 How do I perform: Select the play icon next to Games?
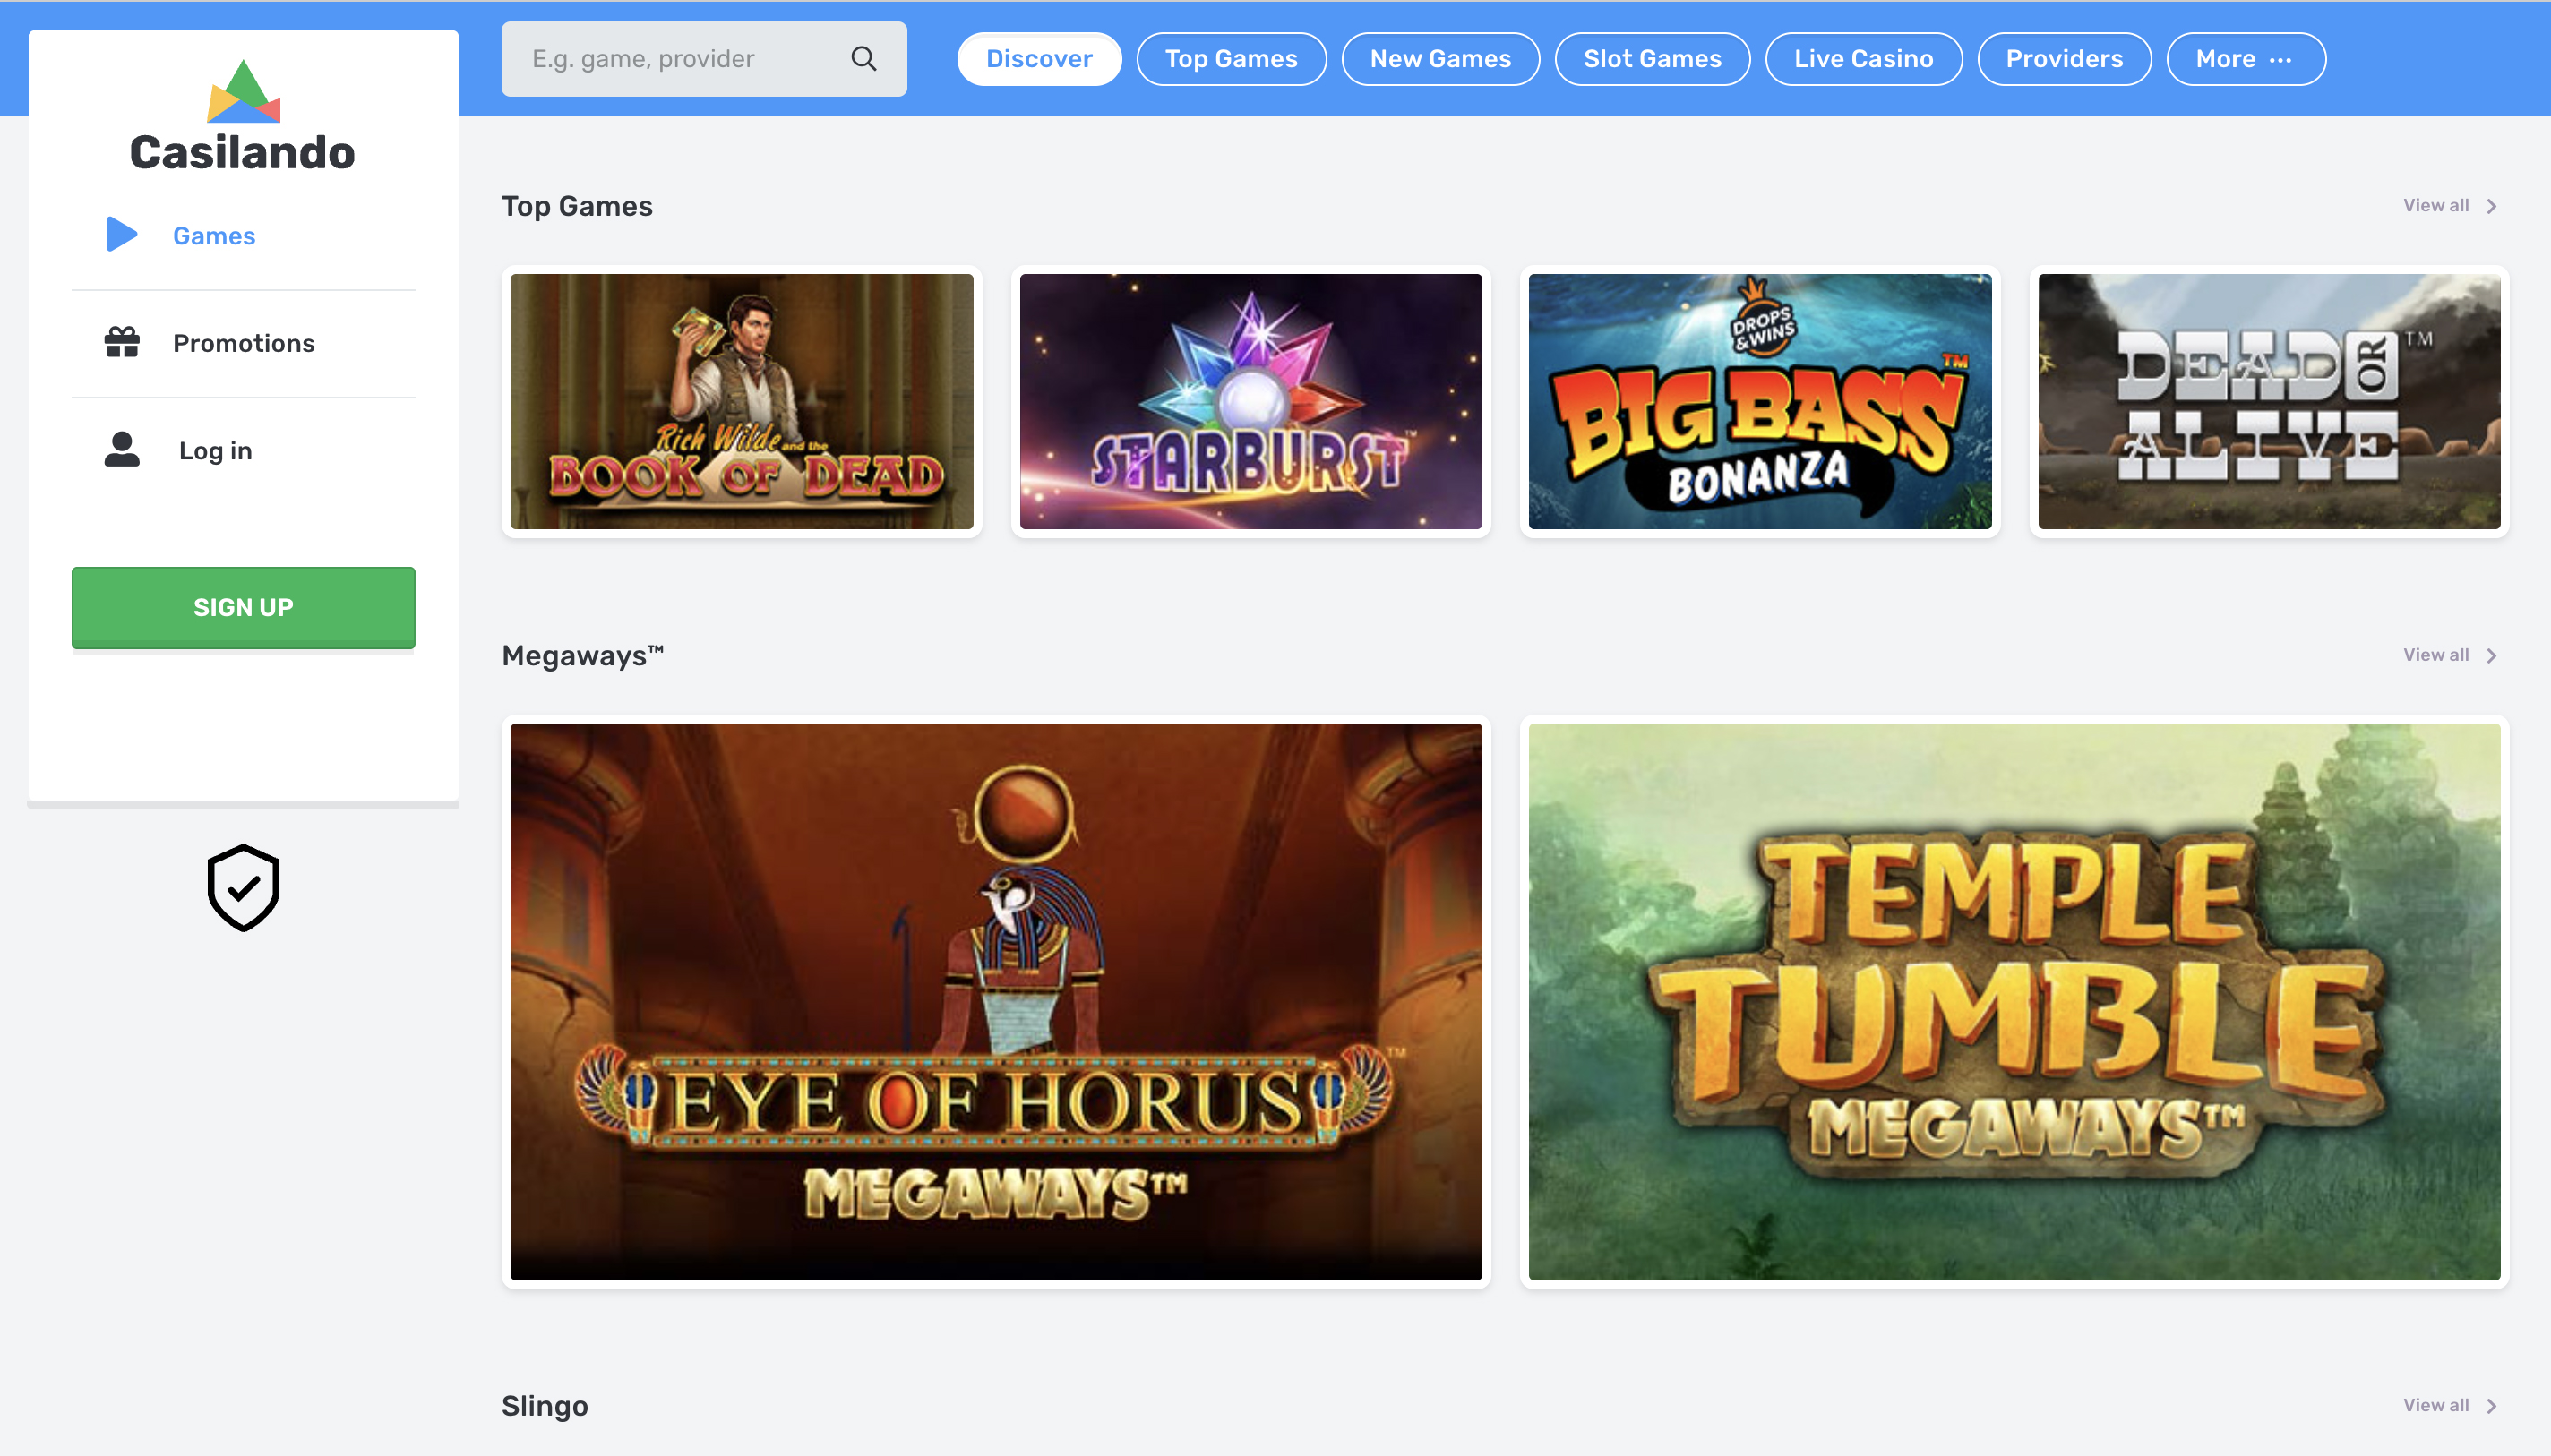pos(120,234)
